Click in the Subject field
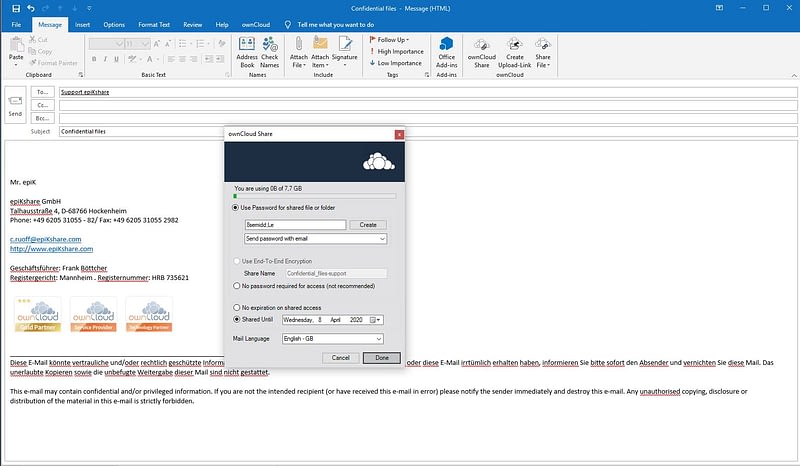Viewport: 800px width, 466px height. coord(428,131)
